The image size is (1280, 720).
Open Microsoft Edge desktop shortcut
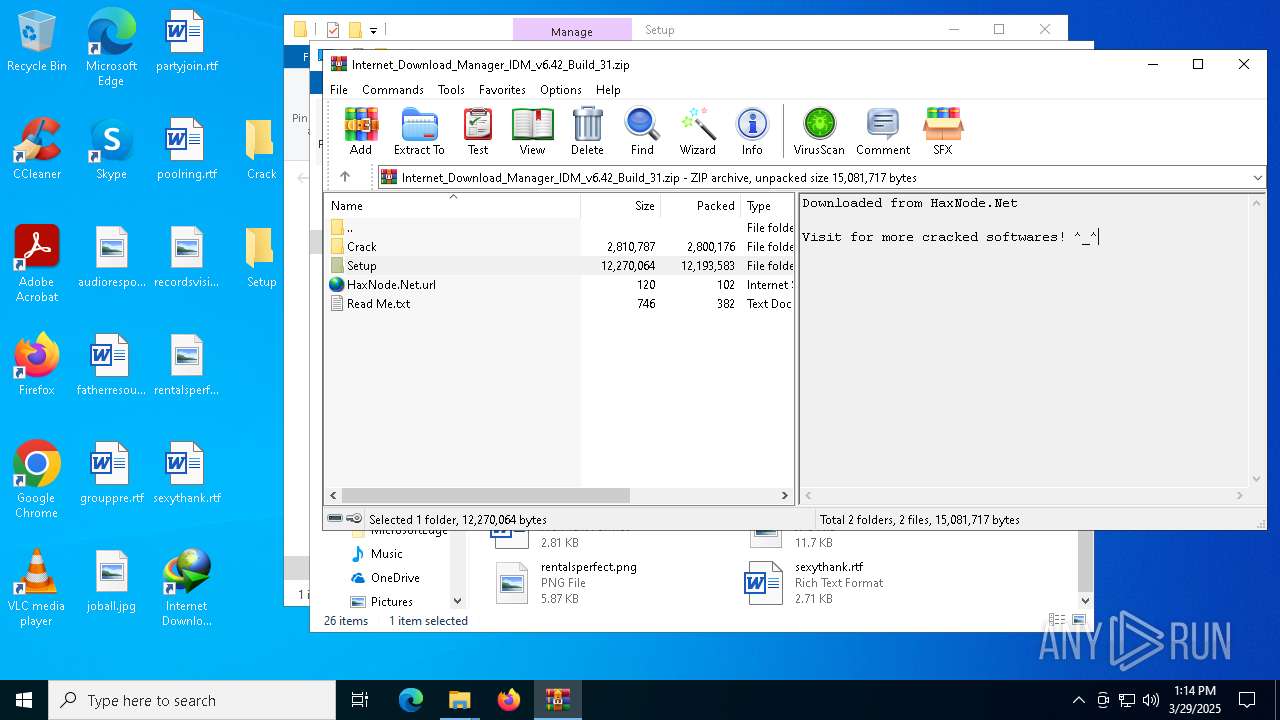tap(111, 48)
